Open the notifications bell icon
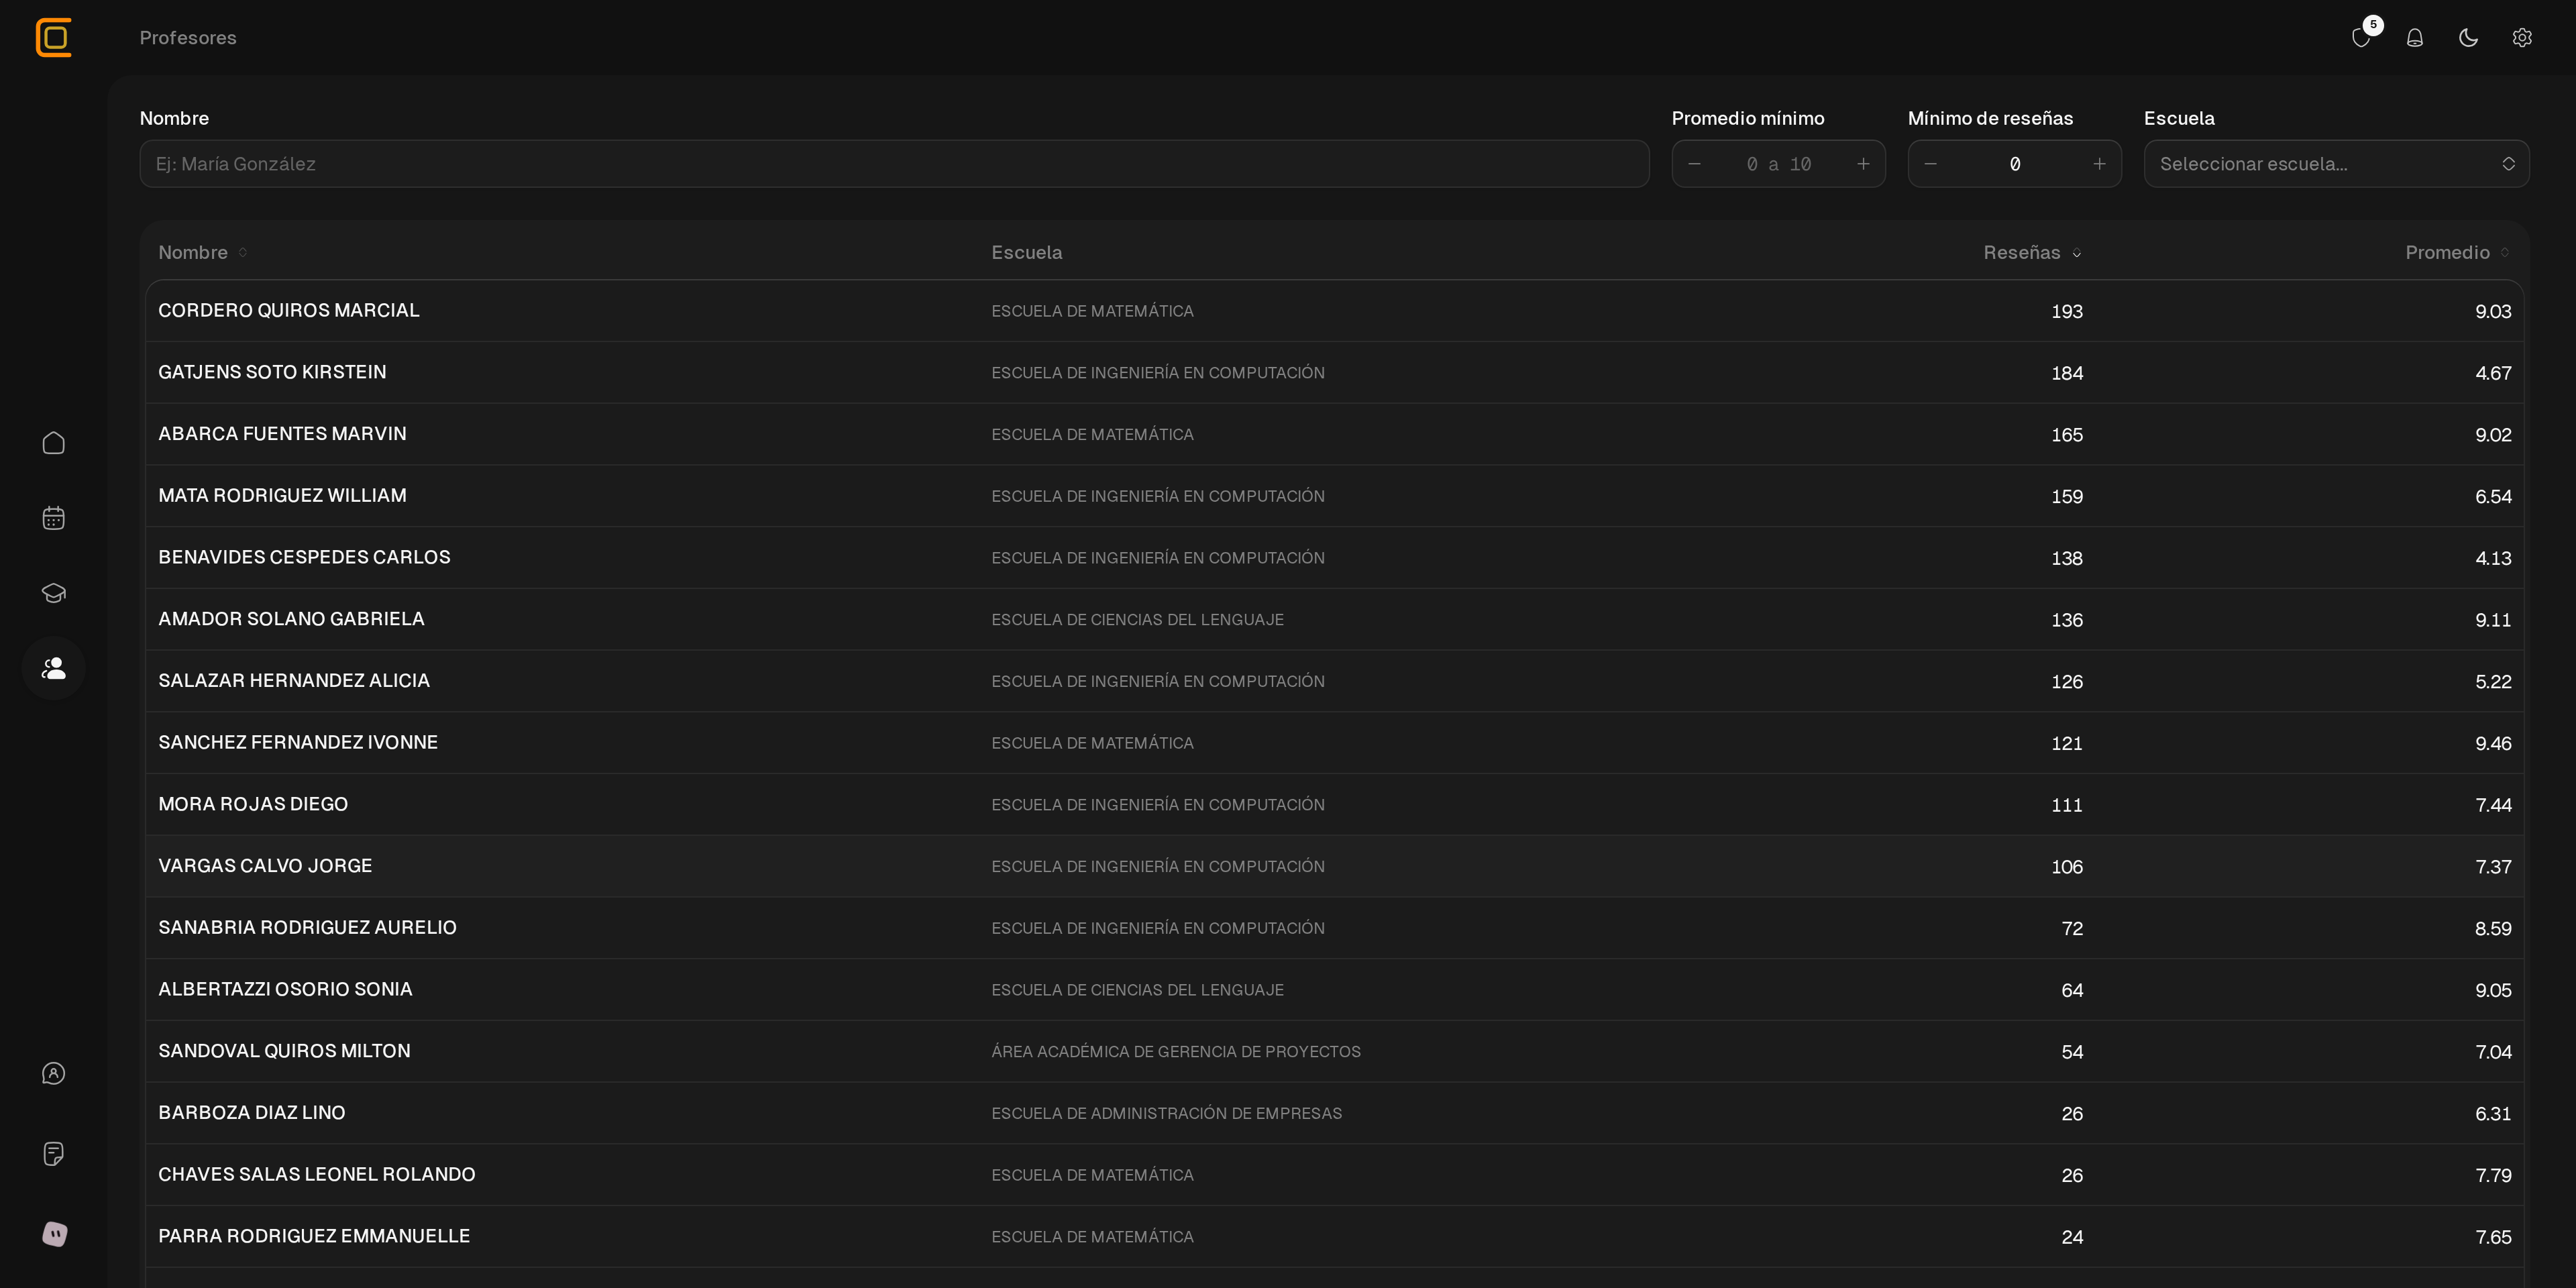The height and width of the screenshot is (1288, 2576). (x=2415, y=38)
